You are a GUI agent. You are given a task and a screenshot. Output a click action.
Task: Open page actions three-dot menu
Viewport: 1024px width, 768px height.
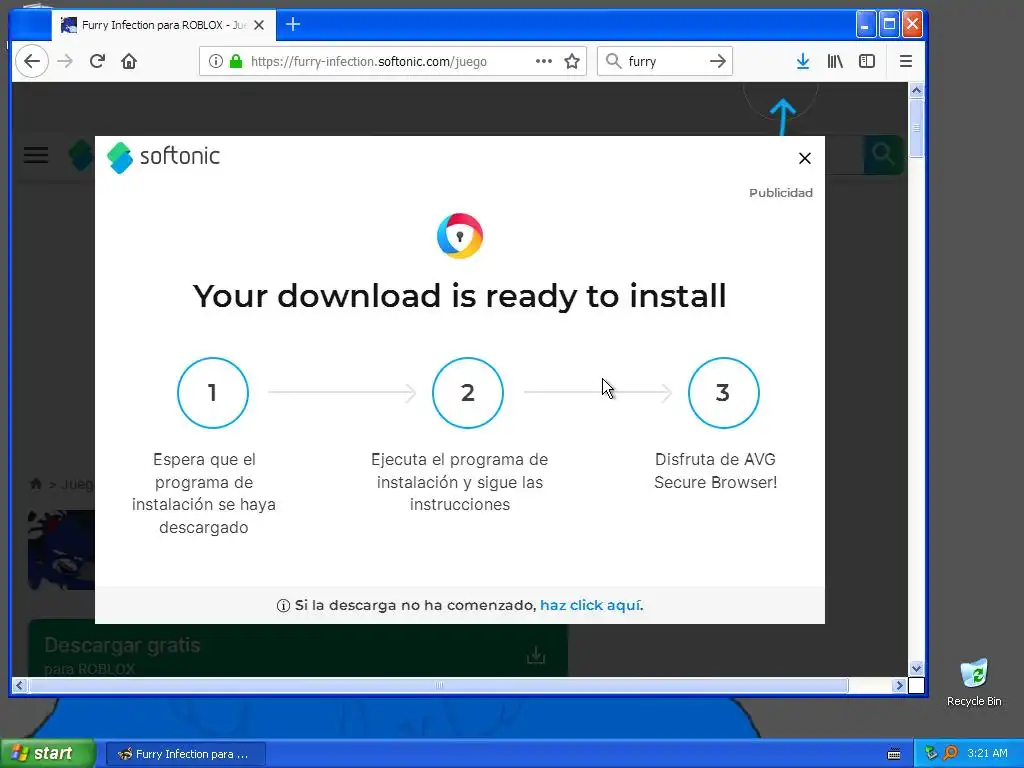(543, 61)
